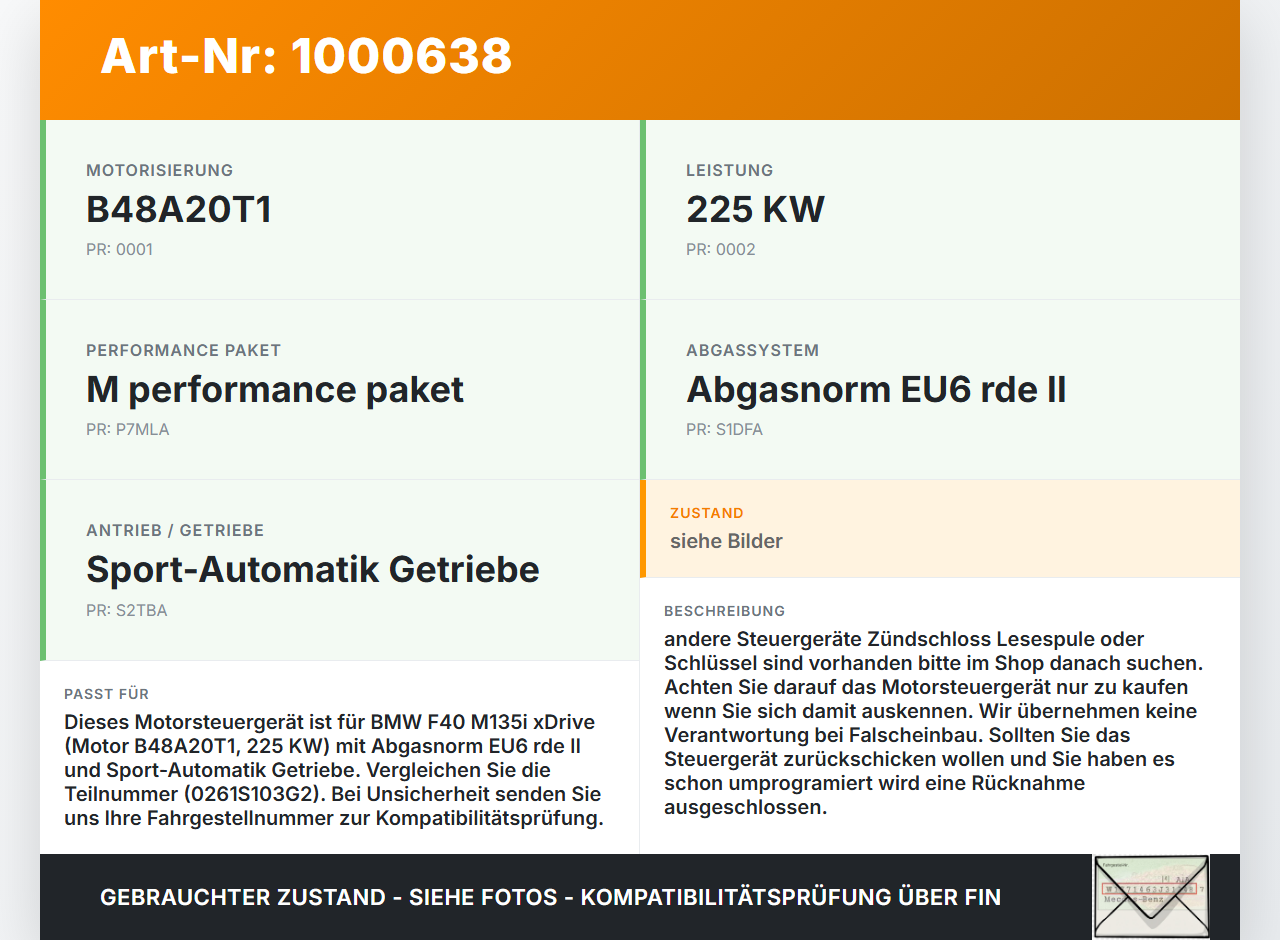This screenshot has height=940, width=1280.
Task: Click the ANTRIEB / GETRIEBE label
Action: (175, 530)
